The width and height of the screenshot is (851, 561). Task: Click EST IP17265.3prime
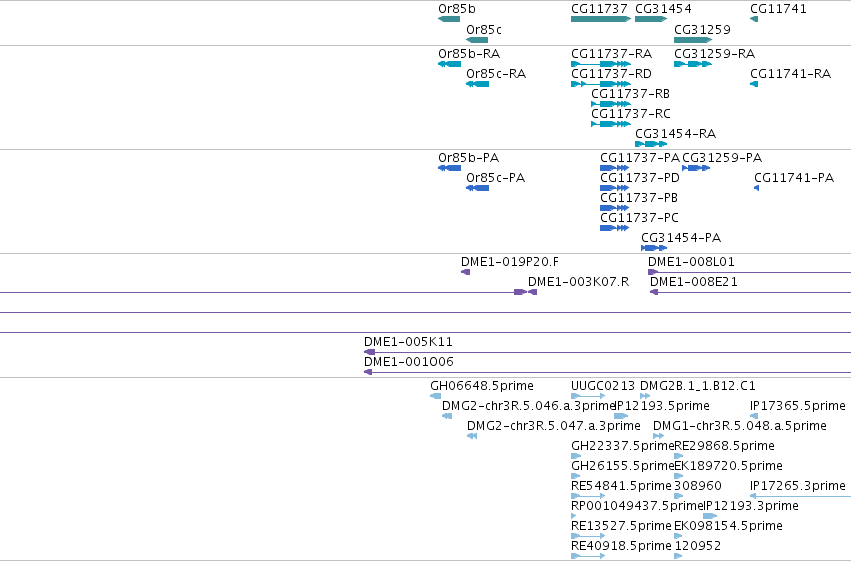point(798,487)
